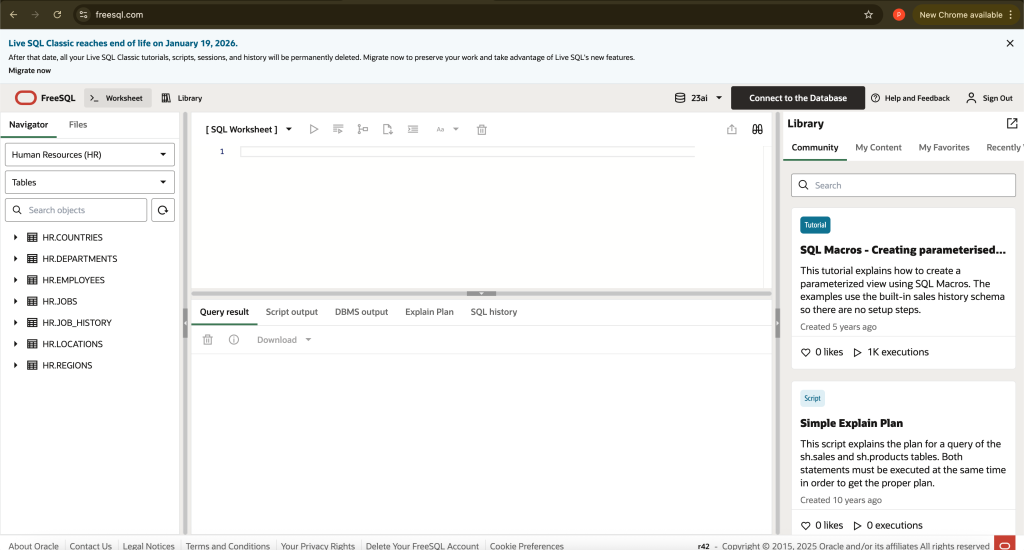Click the horizontal splitter handle above results
This screenshot has height=550, width=1024.
pyautogui.click(x=481, y=293)
